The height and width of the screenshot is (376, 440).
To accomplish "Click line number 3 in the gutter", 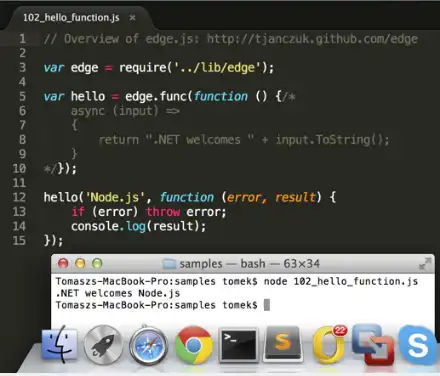I will click(22, 68).
